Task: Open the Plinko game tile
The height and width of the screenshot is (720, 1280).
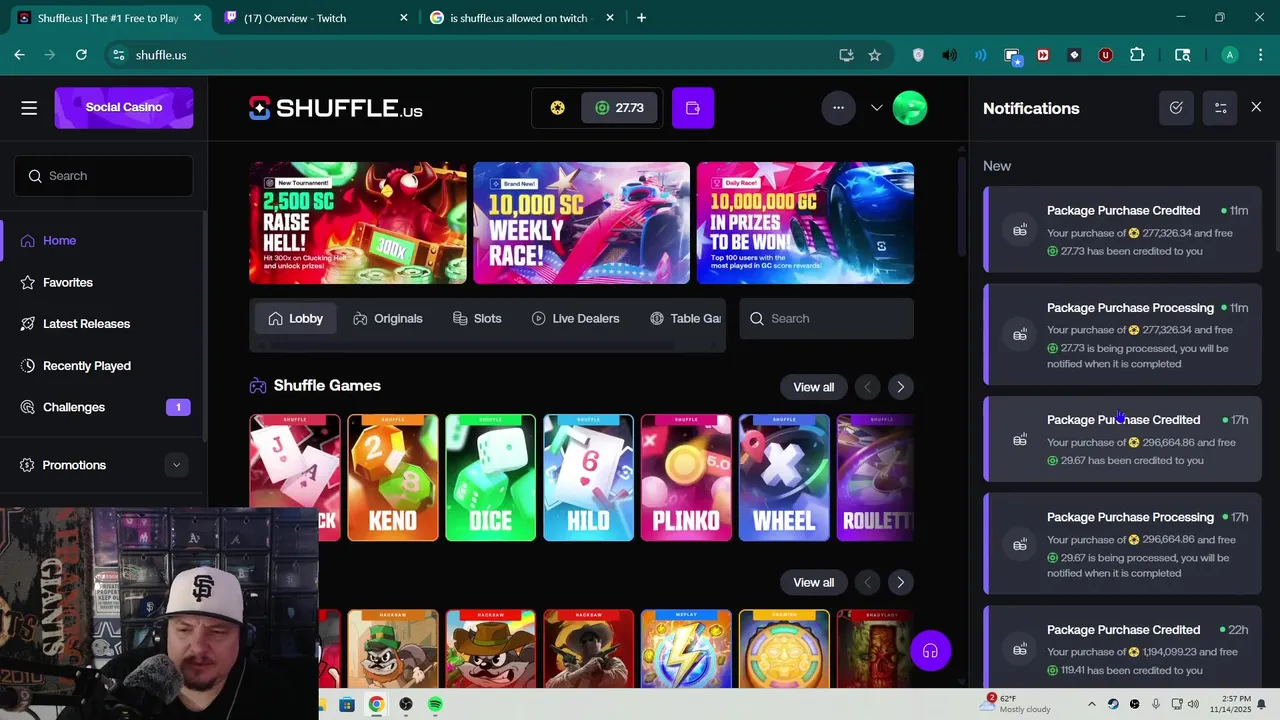Action: 686,478
